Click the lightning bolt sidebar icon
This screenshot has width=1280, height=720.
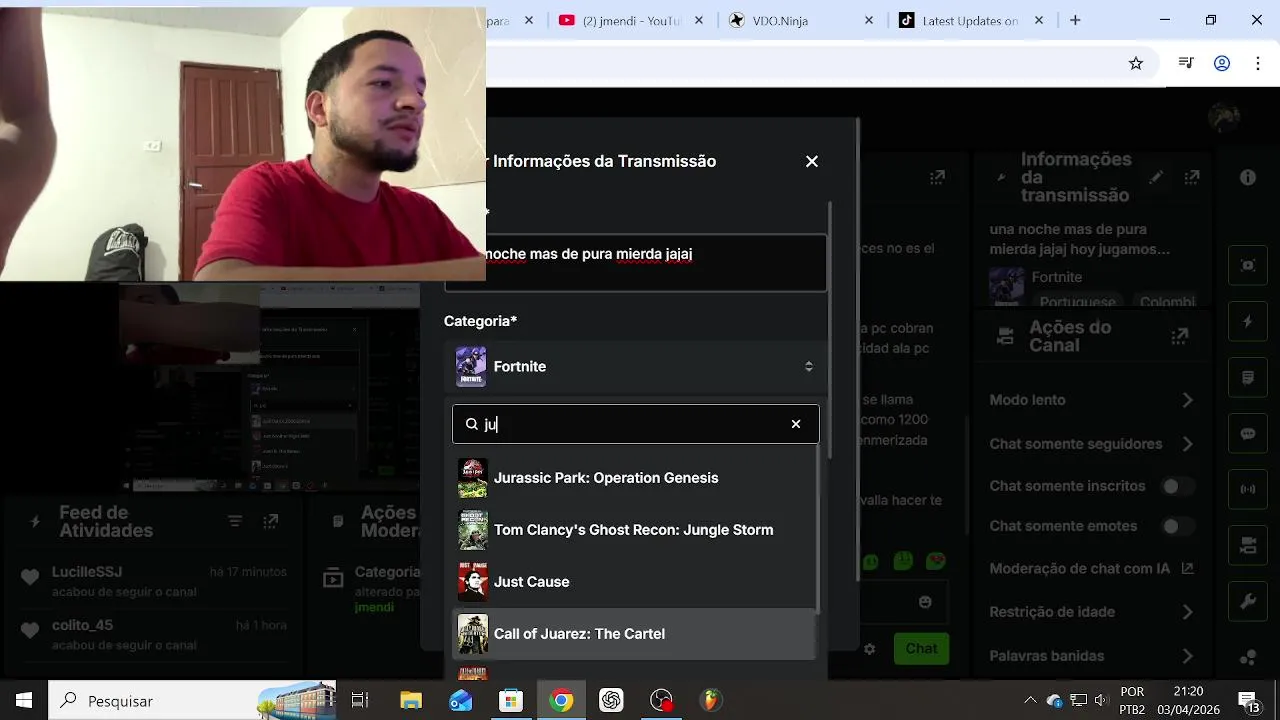point(1248,321)
